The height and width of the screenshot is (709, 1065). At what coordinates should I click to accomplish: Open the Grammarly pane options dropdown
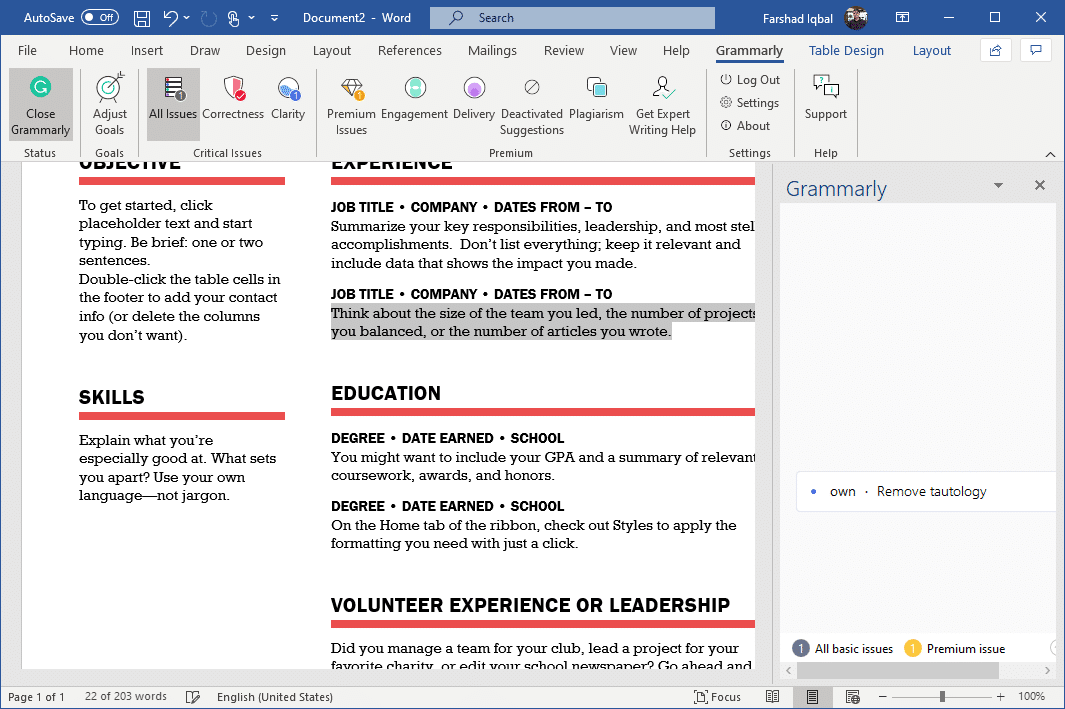pyautogui.click(x=997, y=186)
